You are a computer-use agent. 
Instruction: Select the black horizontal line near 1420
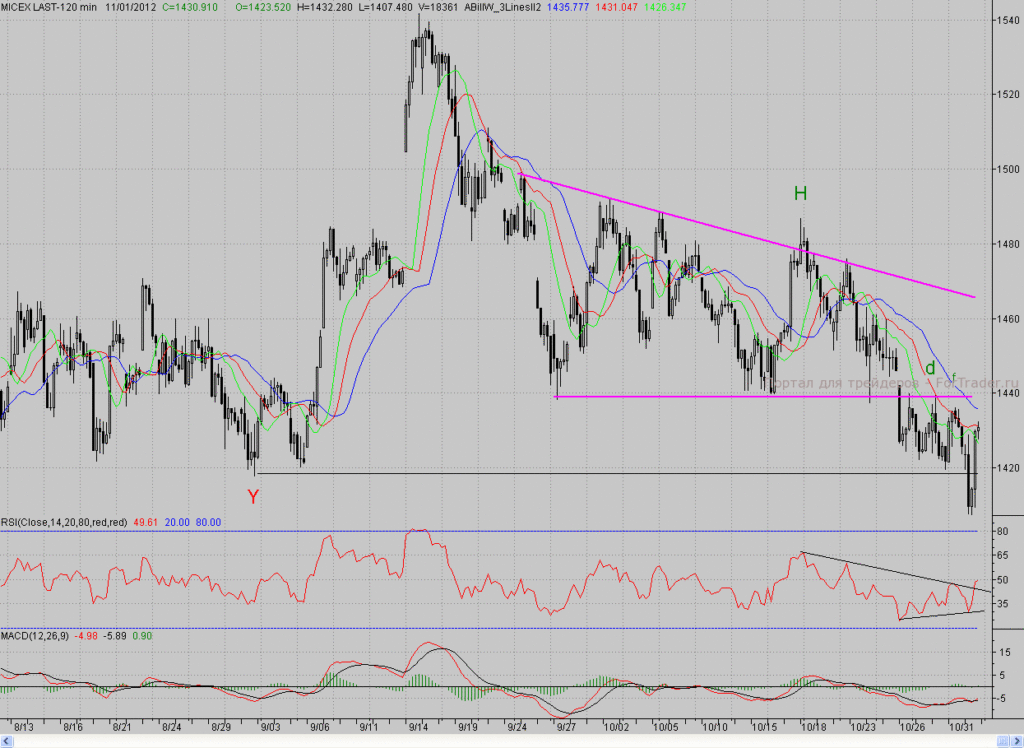pos(617,473)
